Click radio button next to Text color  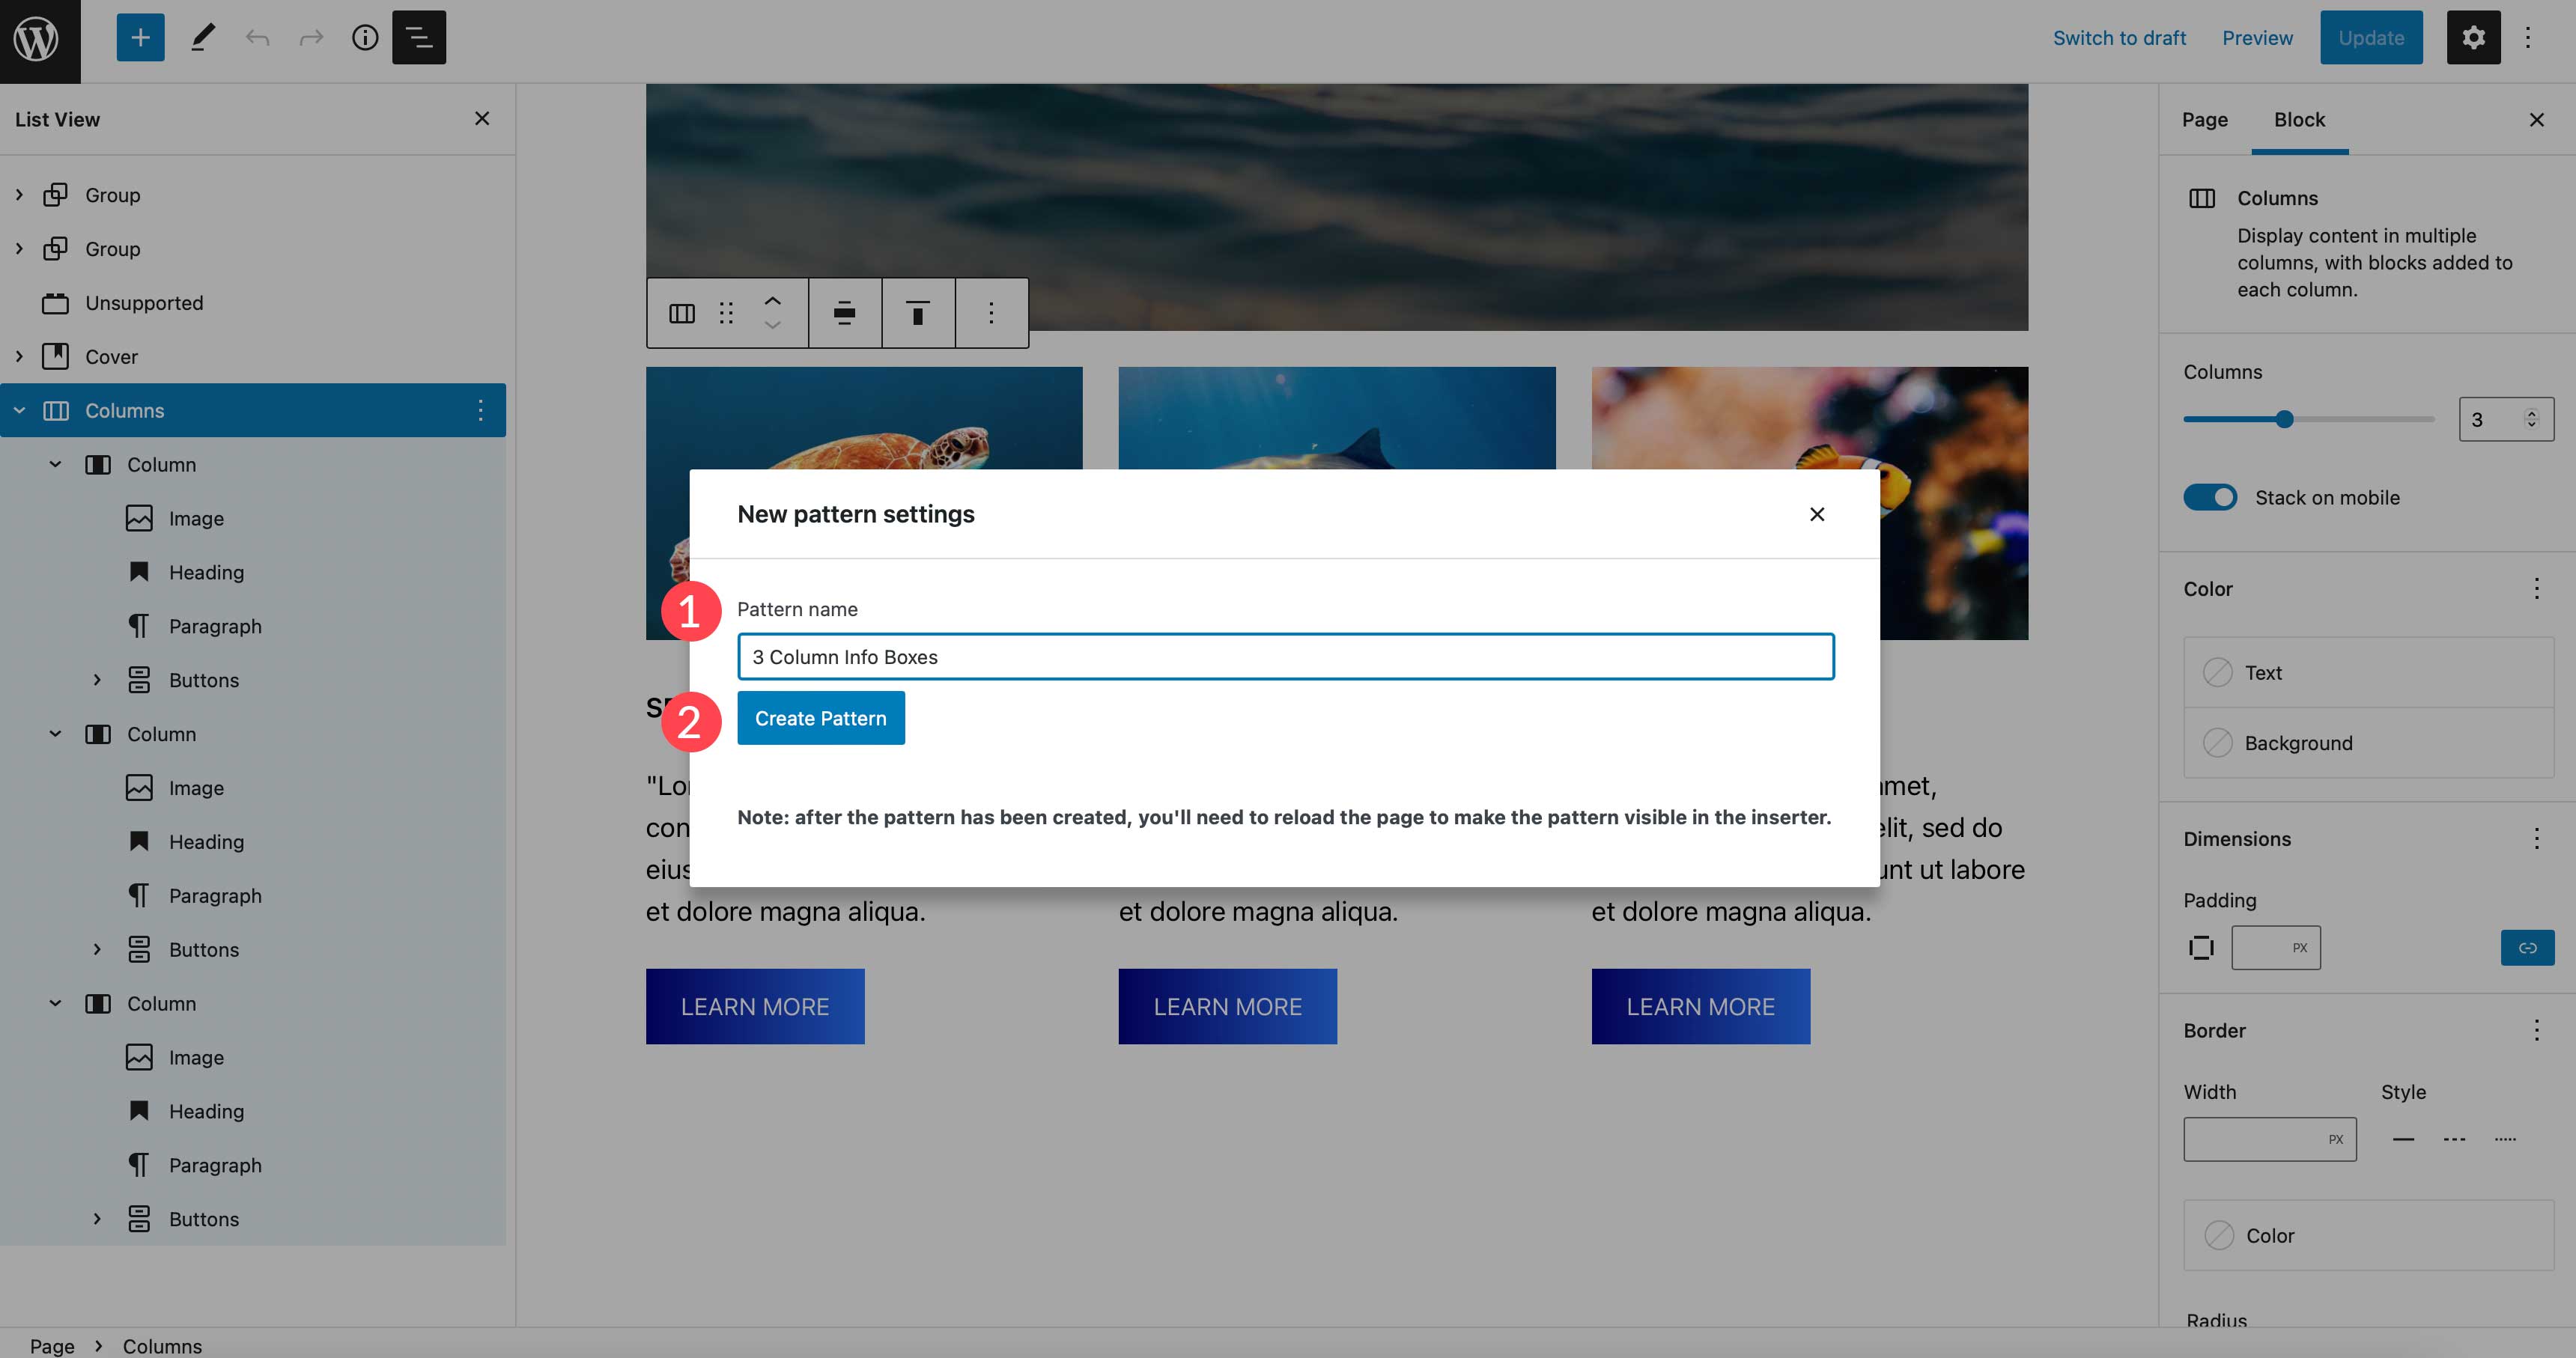click(2217, 672)
